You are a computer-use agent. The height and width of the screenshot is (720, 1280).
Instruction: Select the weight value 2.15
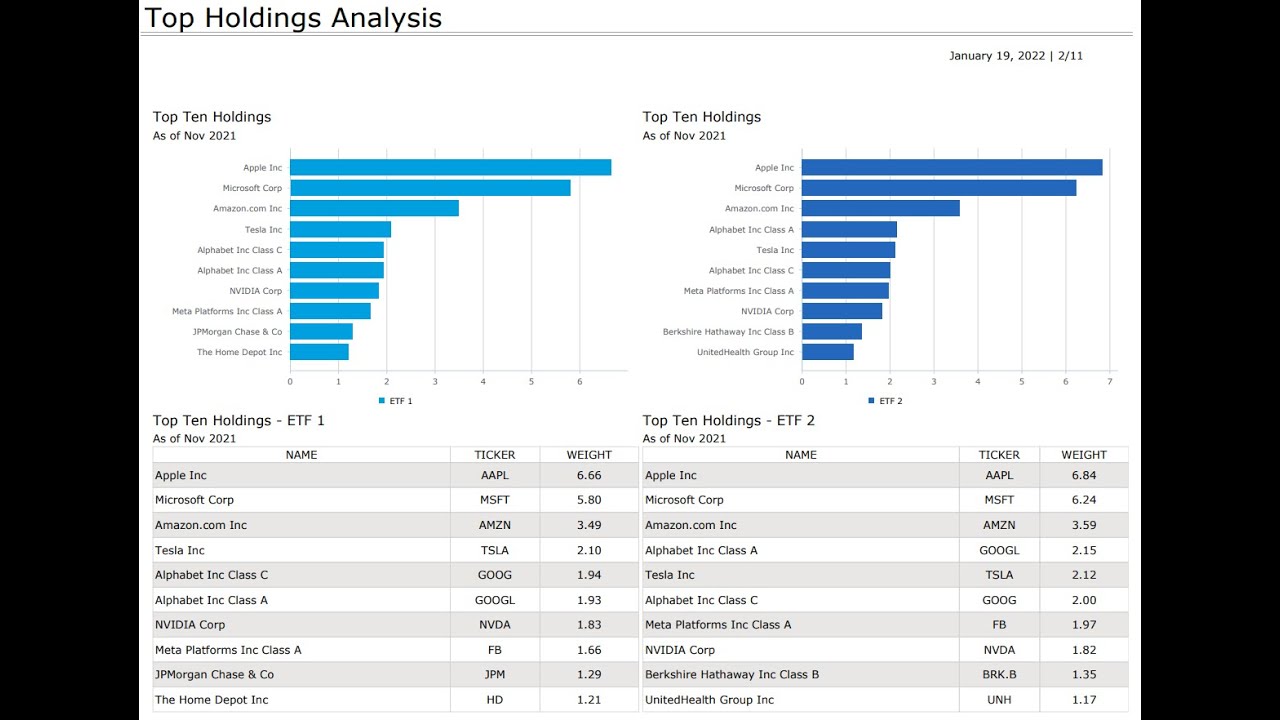[1084, 550]
